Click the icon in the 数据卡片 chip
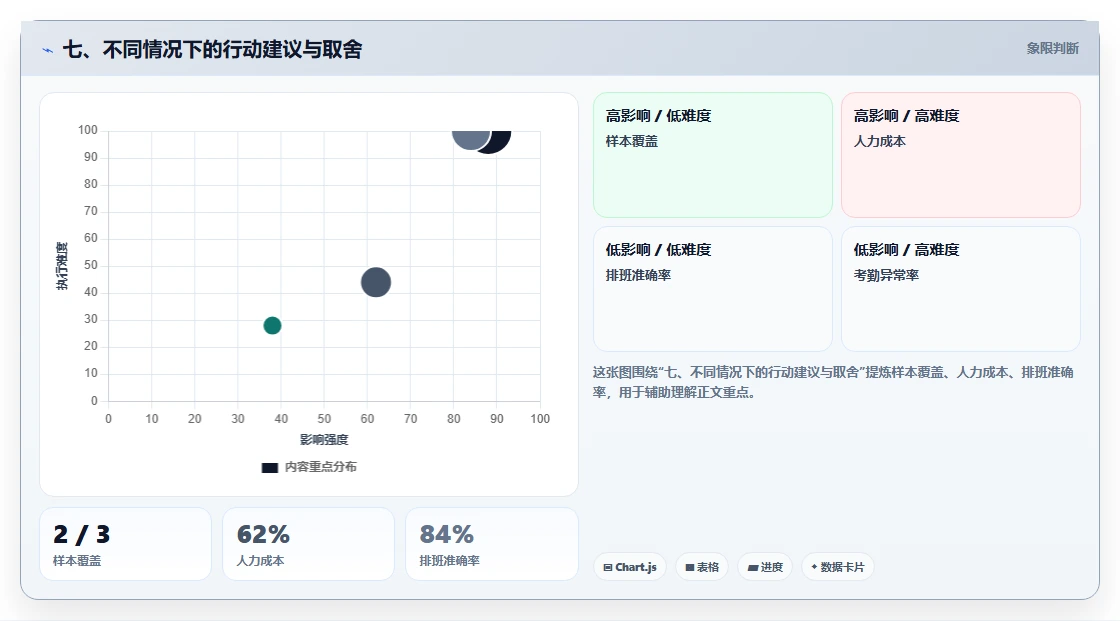Screen dimensions: 1120x621 coord(814,567)
